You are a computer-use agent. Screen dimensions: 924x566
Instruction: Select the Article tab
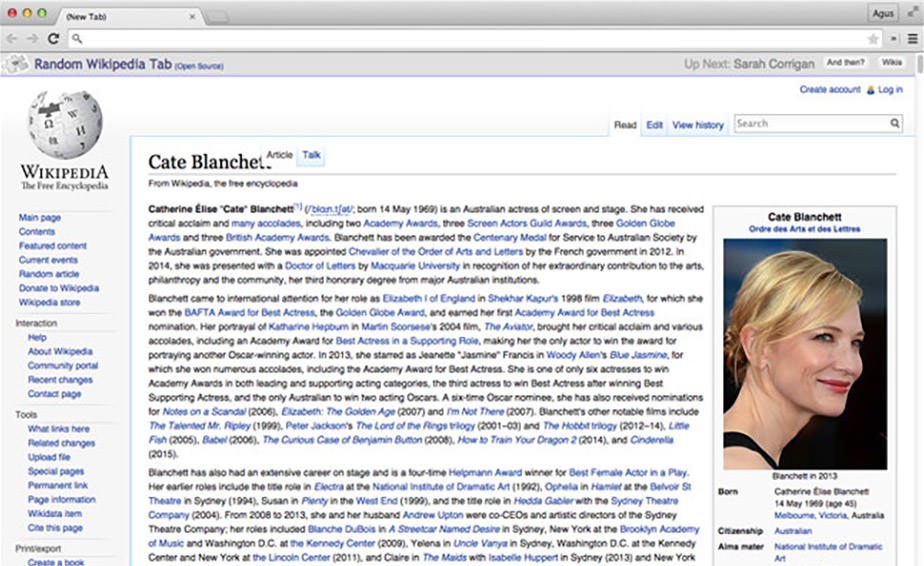point(279,155)
